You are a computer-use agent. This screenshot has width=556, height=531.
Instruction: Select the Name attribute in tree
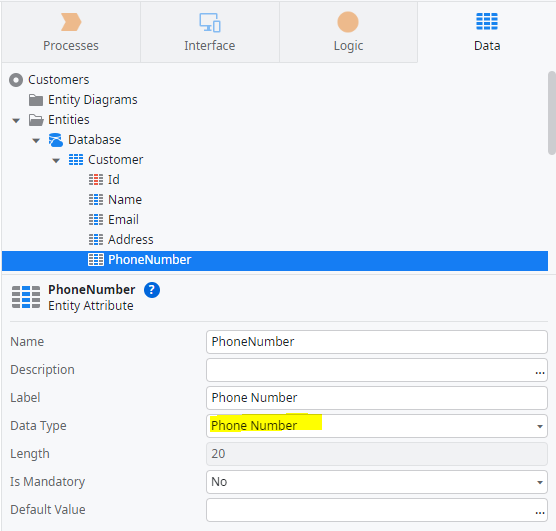click(x=125, y=200)
